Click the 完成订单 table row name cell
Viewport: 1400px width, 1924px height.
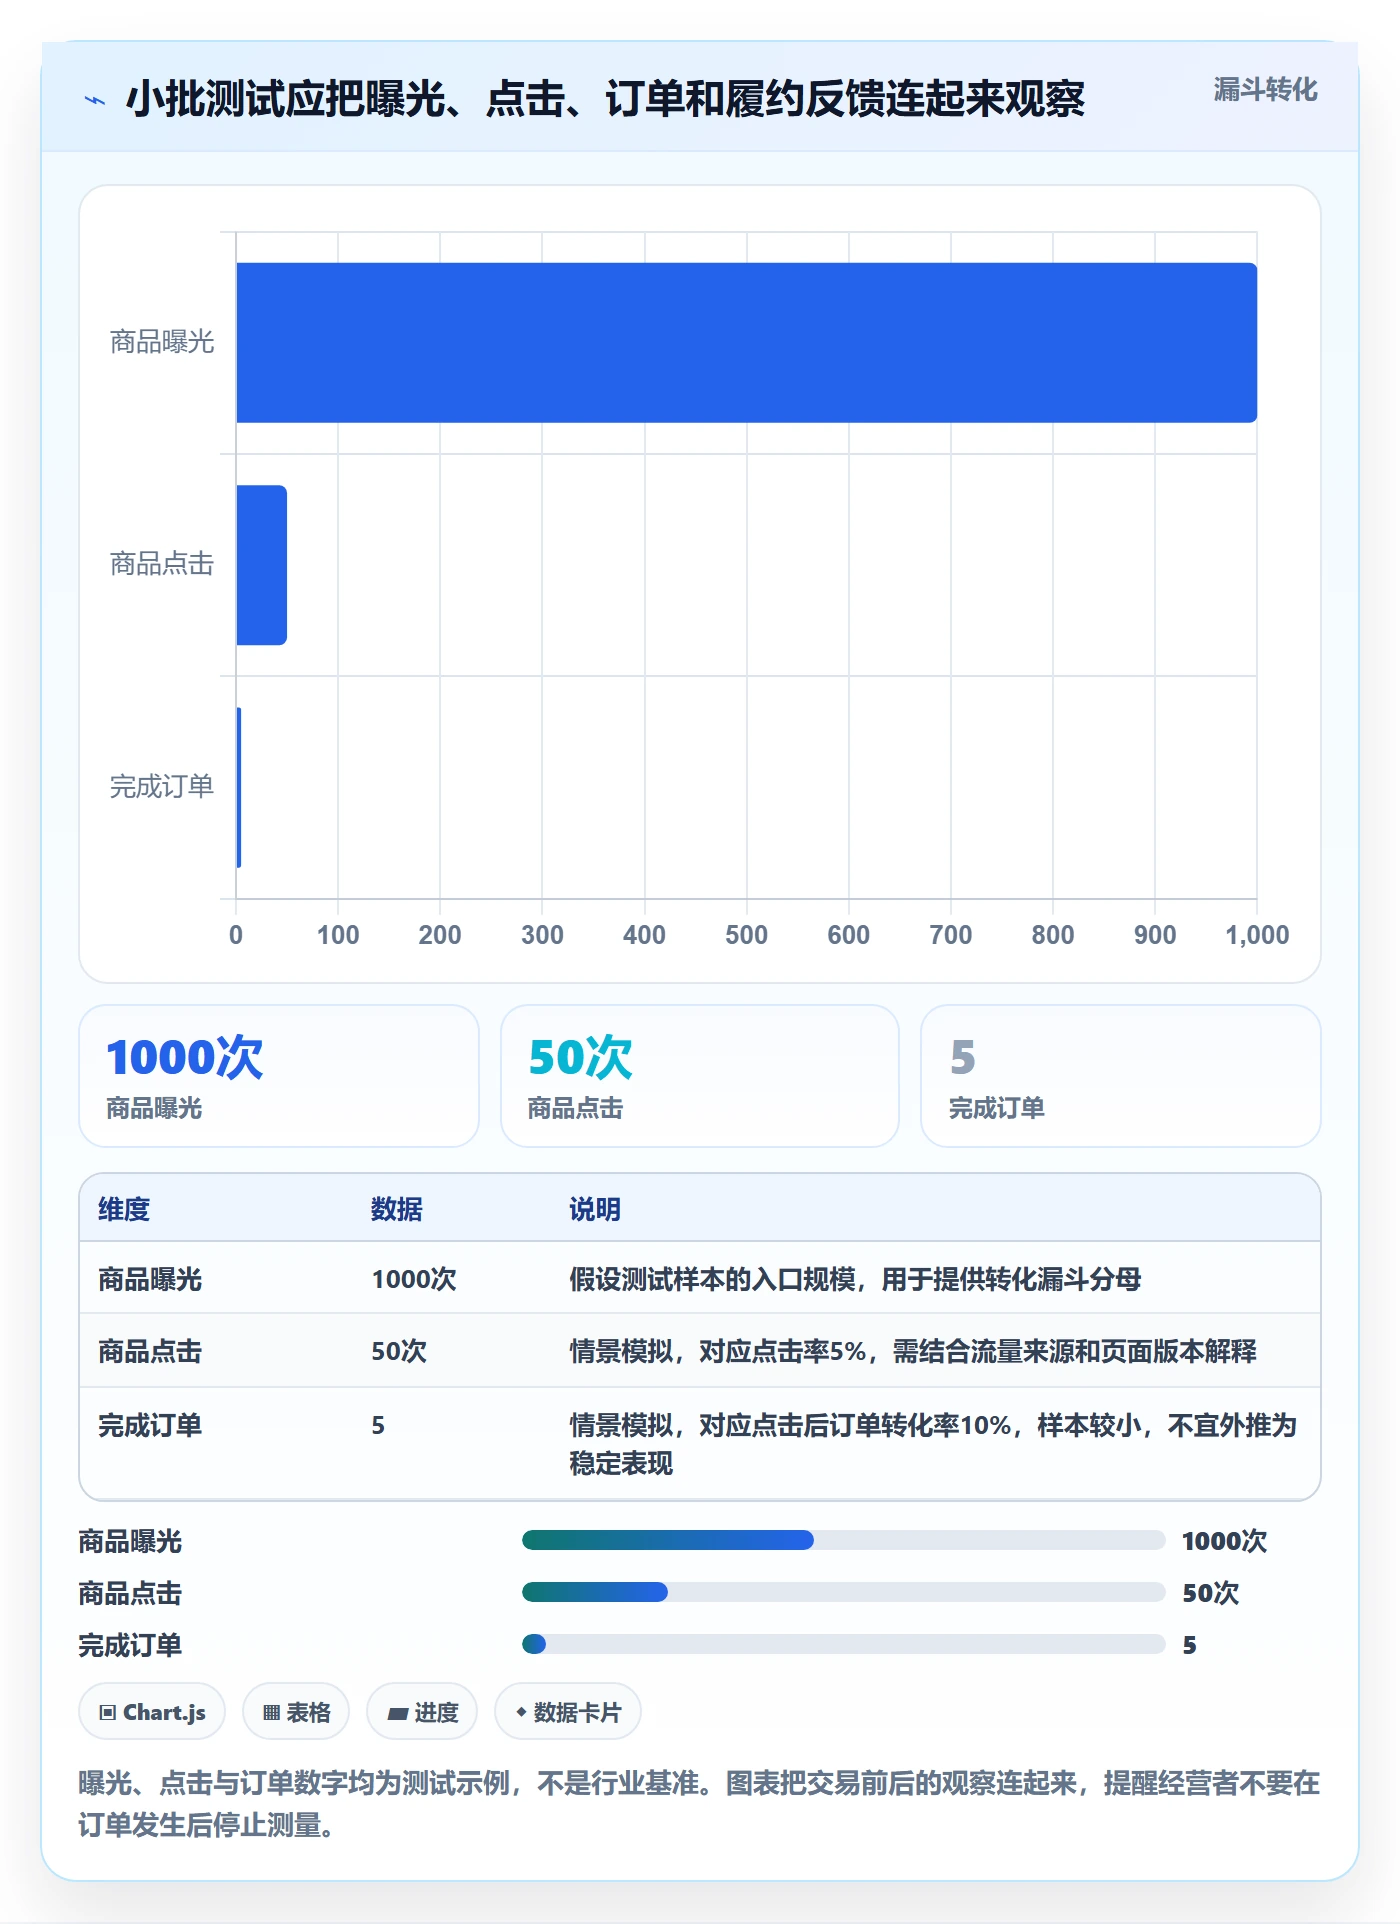(150, 1425)
